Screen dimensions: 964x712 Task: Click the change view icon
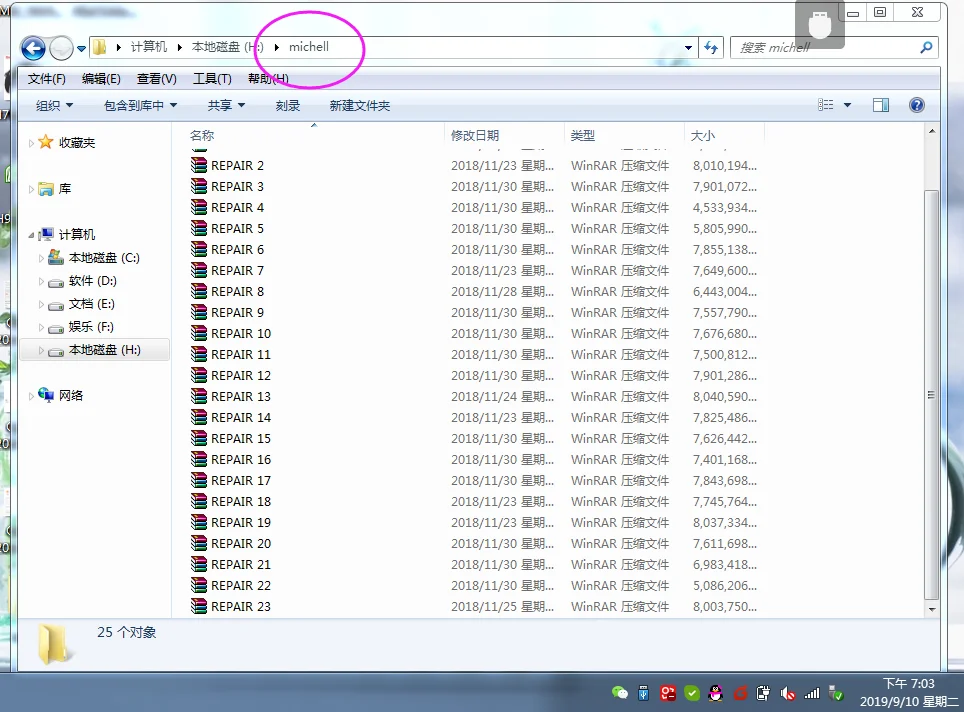pyautogui.click(x=826, y=105)
